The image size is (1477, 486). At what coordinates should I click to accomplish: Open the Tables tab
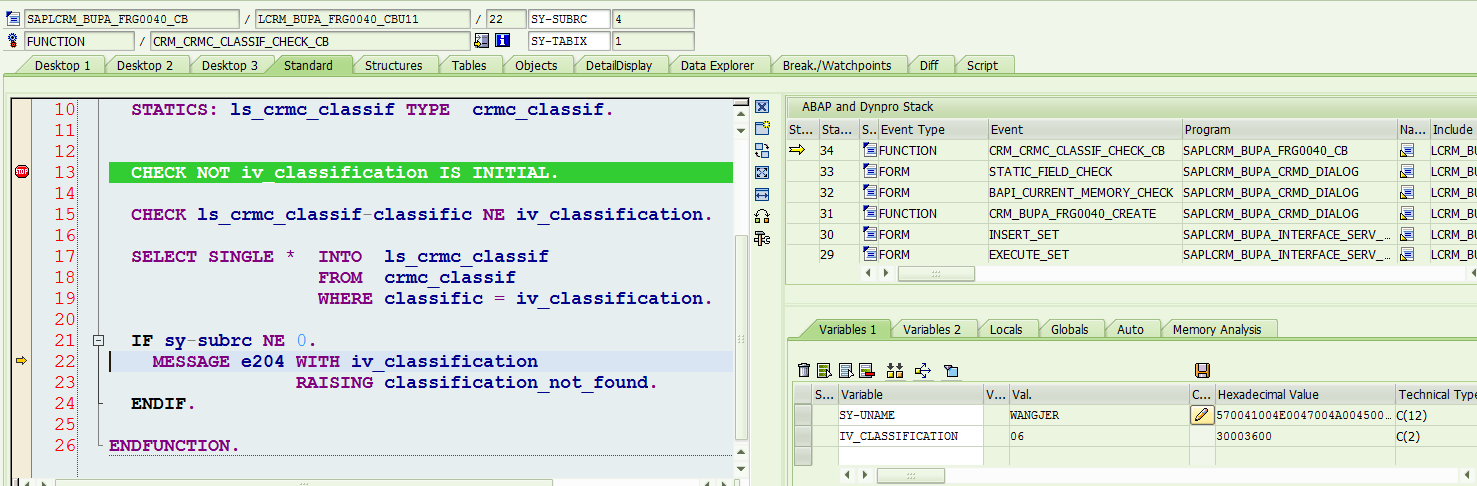(x=469, y=65)
